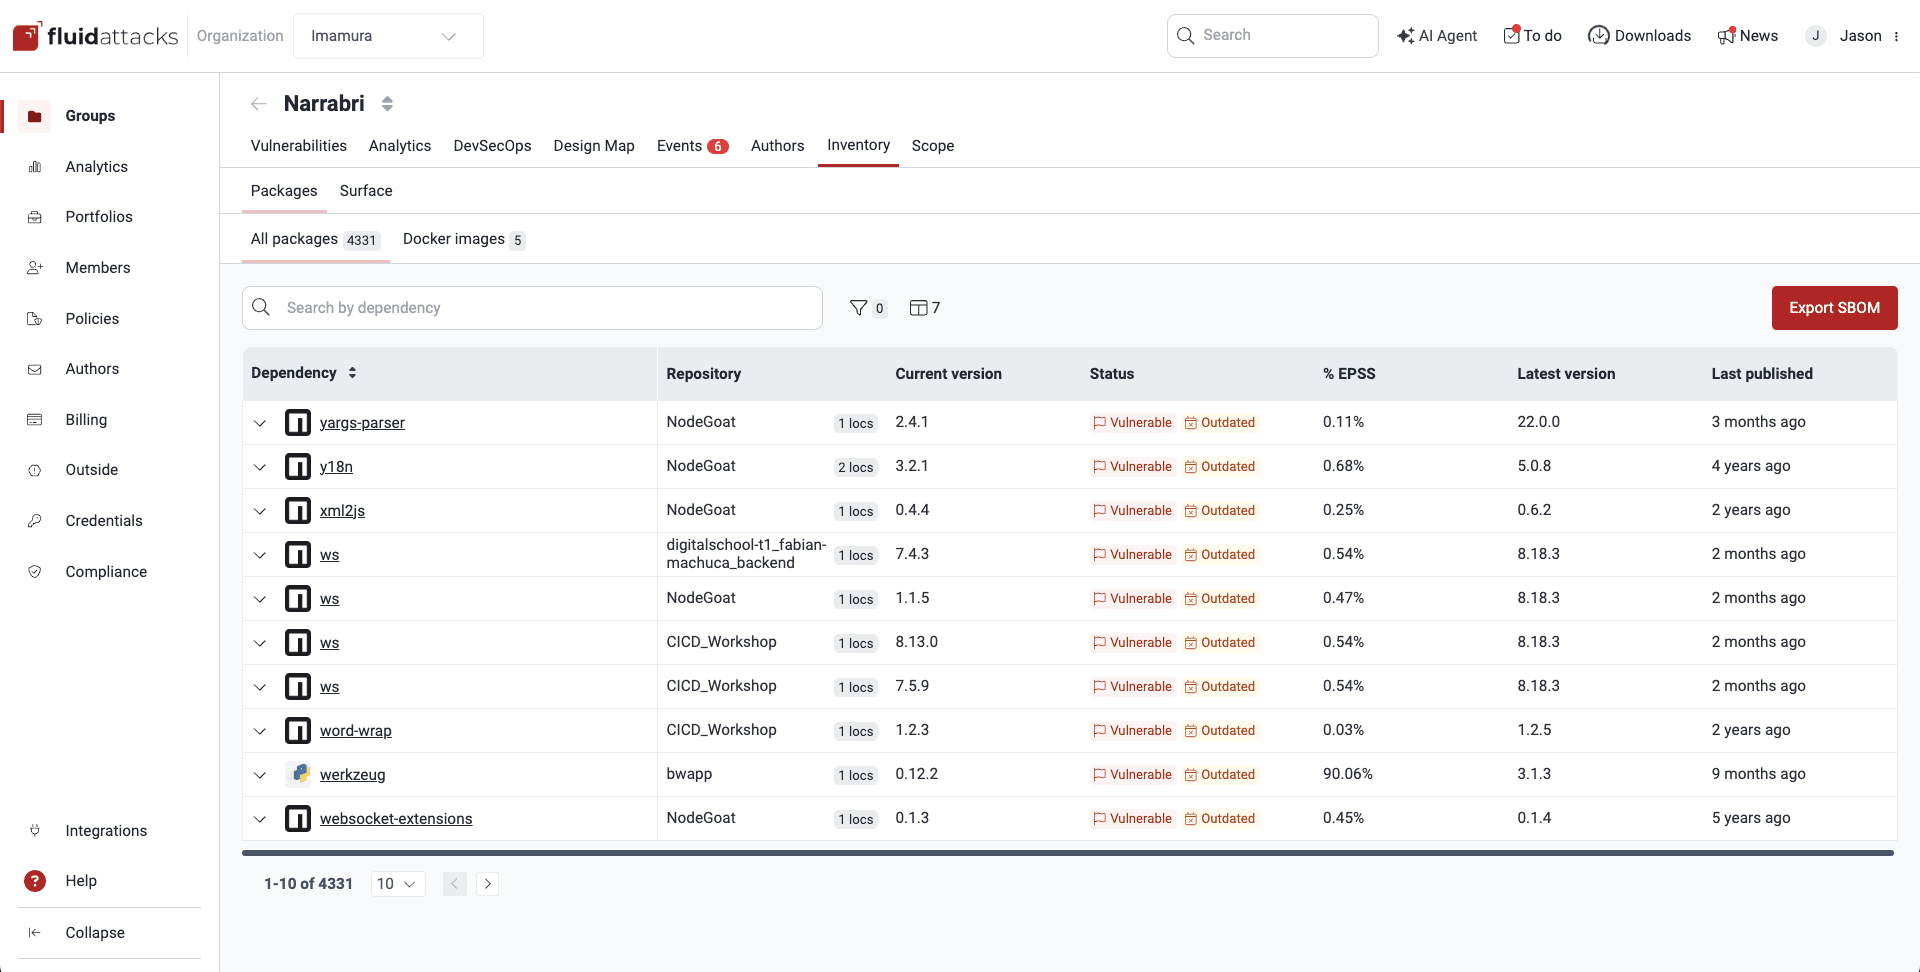The width and height of the screenshot is (1920, 972).
Task: Expand the werkzeug row
Action: click(260, 775)
